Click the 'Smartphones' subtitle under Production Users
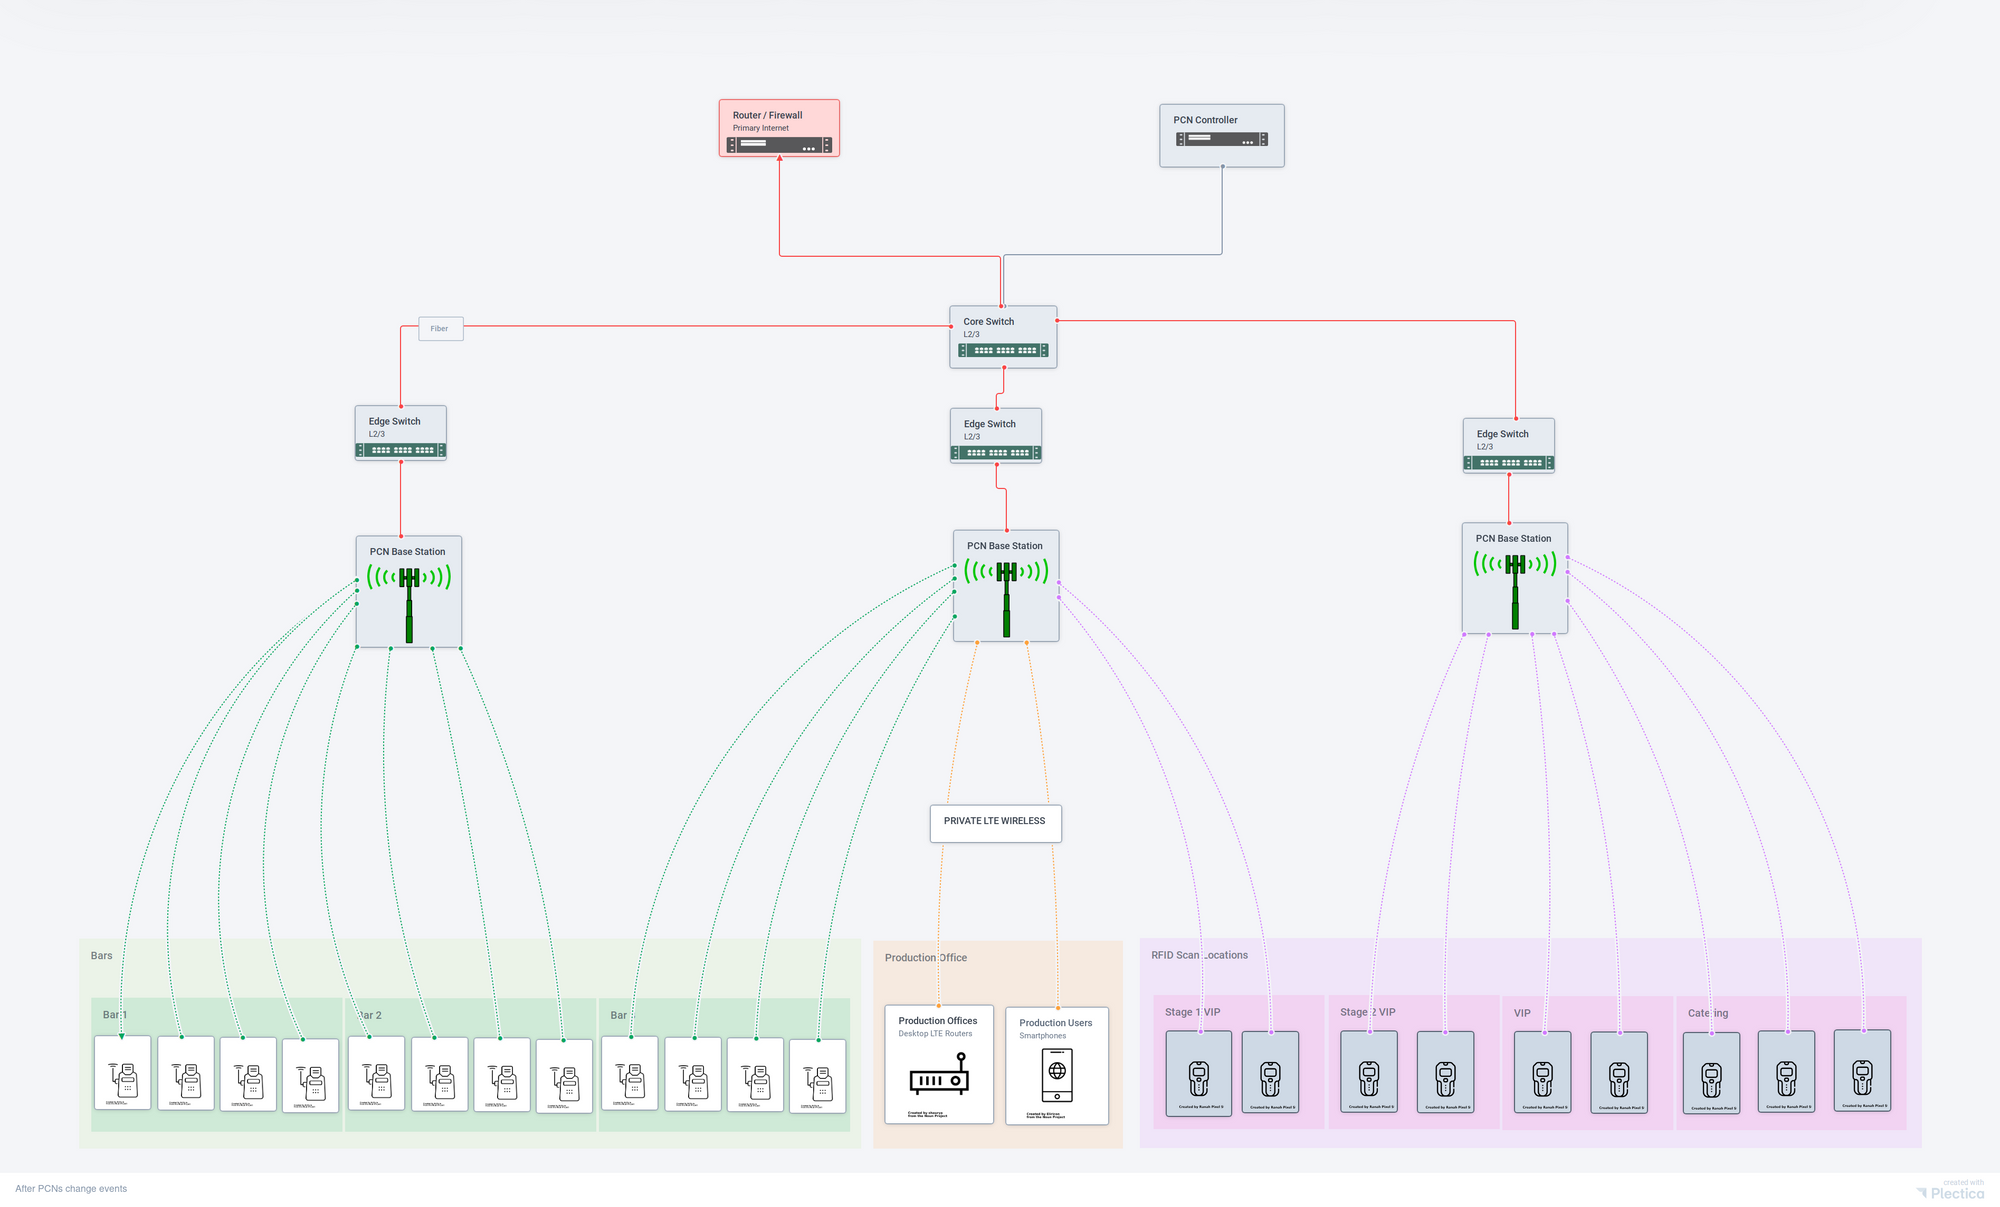The image size is (2000, 1207). (1043, 1036)
